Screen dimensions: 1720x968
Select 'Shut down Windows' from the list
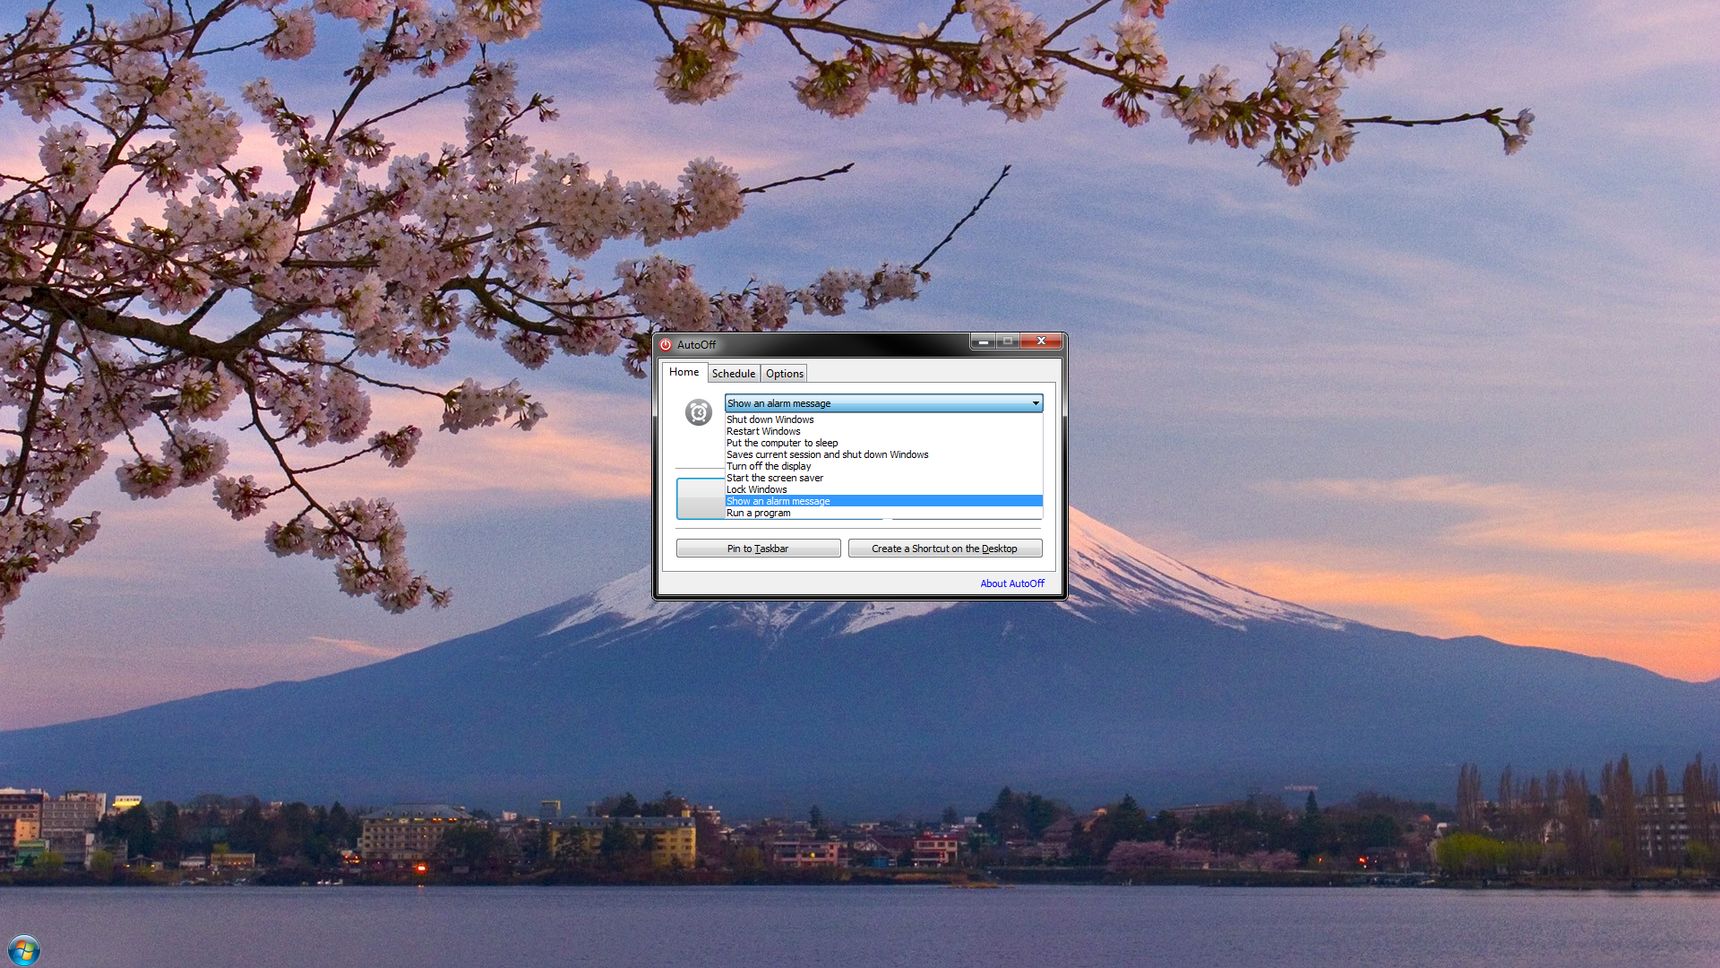tap(883, 419)
